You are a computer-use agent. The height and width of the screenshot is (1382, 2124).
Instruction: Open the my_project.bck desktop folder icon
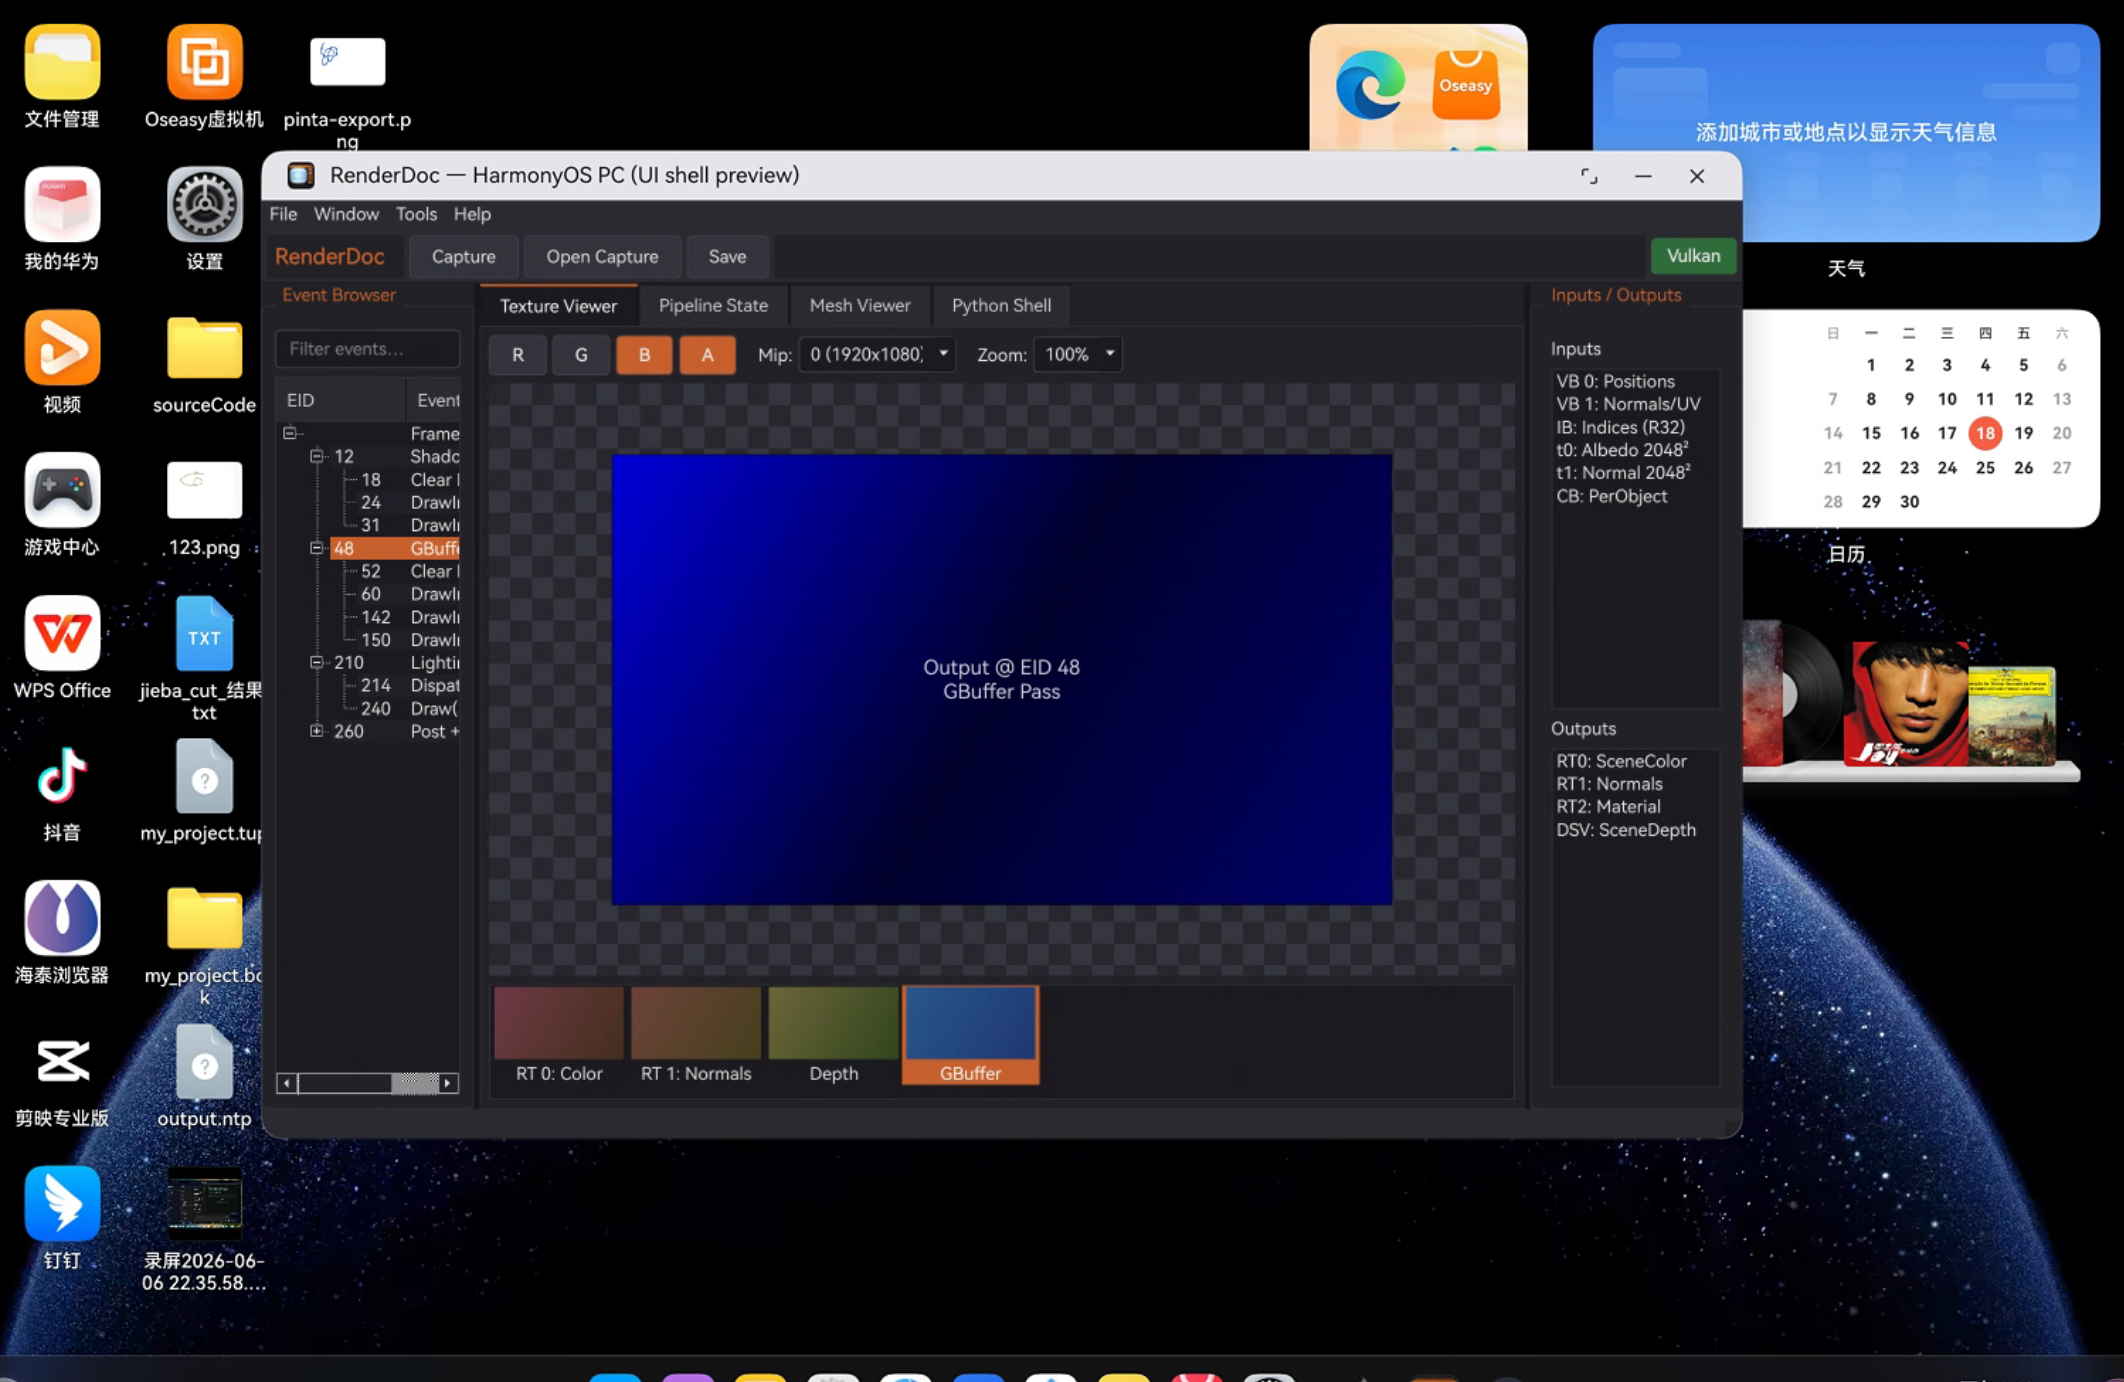pyautogui.click(x=204, y=918)
